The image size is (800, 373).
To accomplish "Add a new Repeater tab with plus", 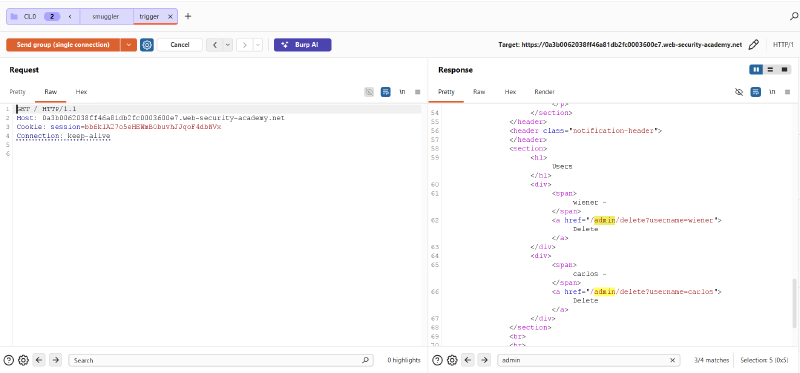I will (x=188, y=16).
